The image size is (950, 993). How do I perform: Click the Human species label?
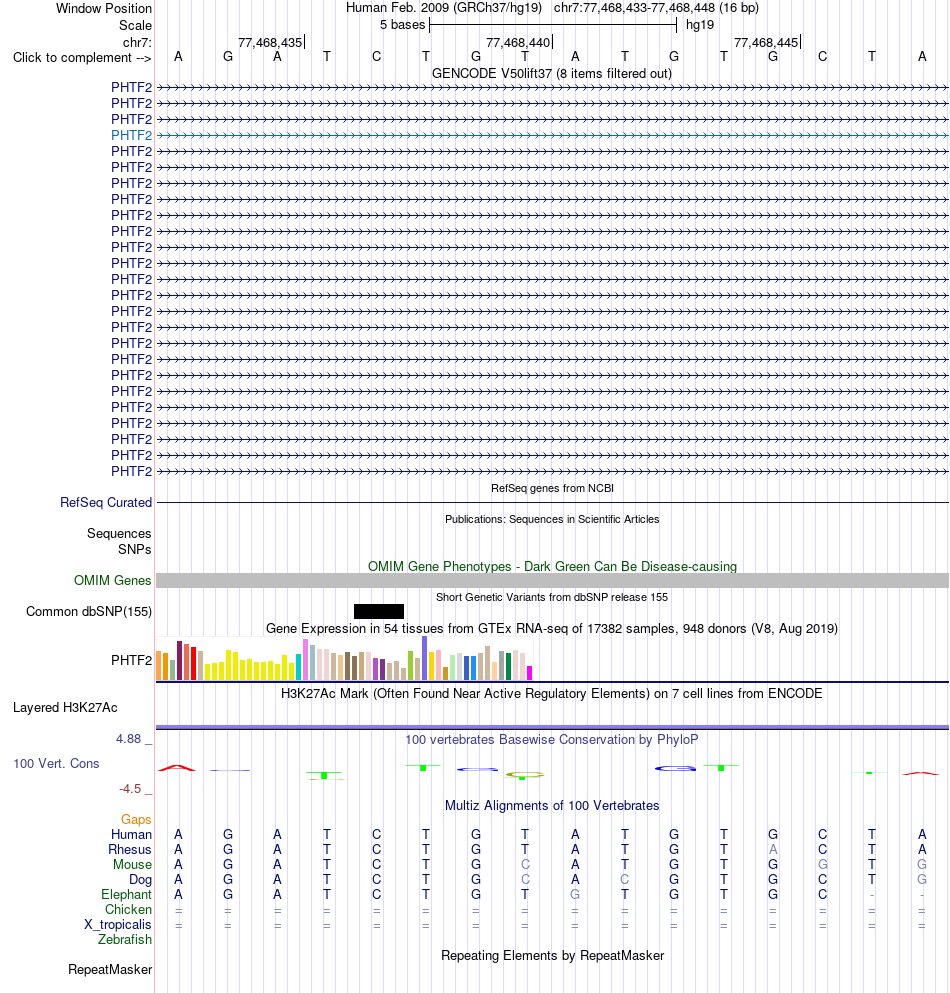[x=132, y=834]
